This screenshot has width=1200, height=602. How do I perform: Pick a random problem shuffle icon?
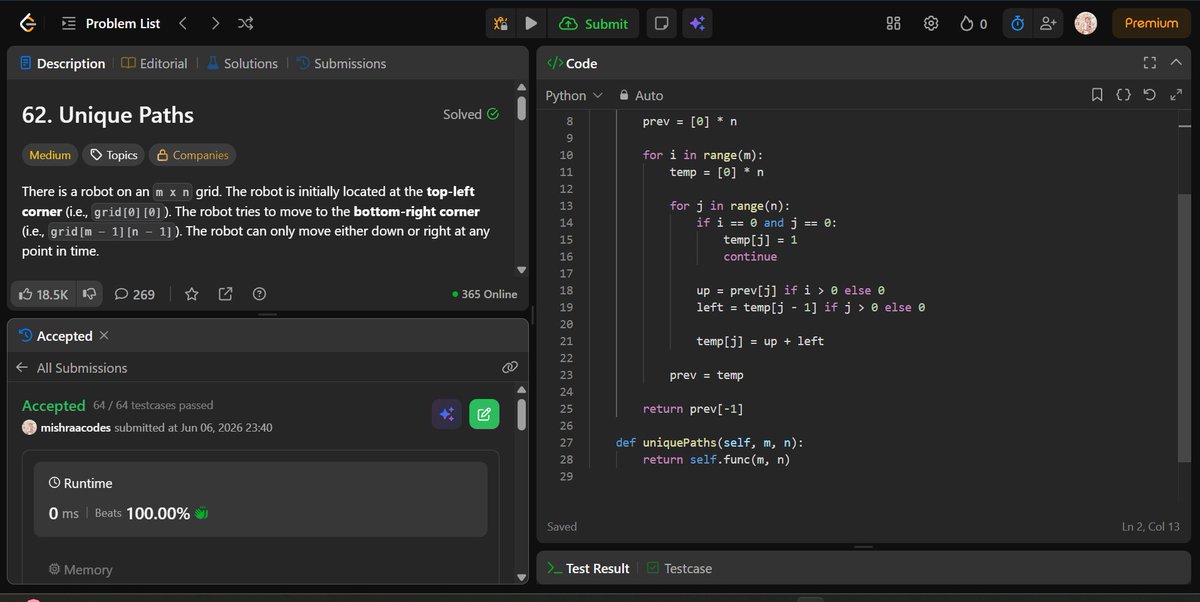(x=246, y=23)
